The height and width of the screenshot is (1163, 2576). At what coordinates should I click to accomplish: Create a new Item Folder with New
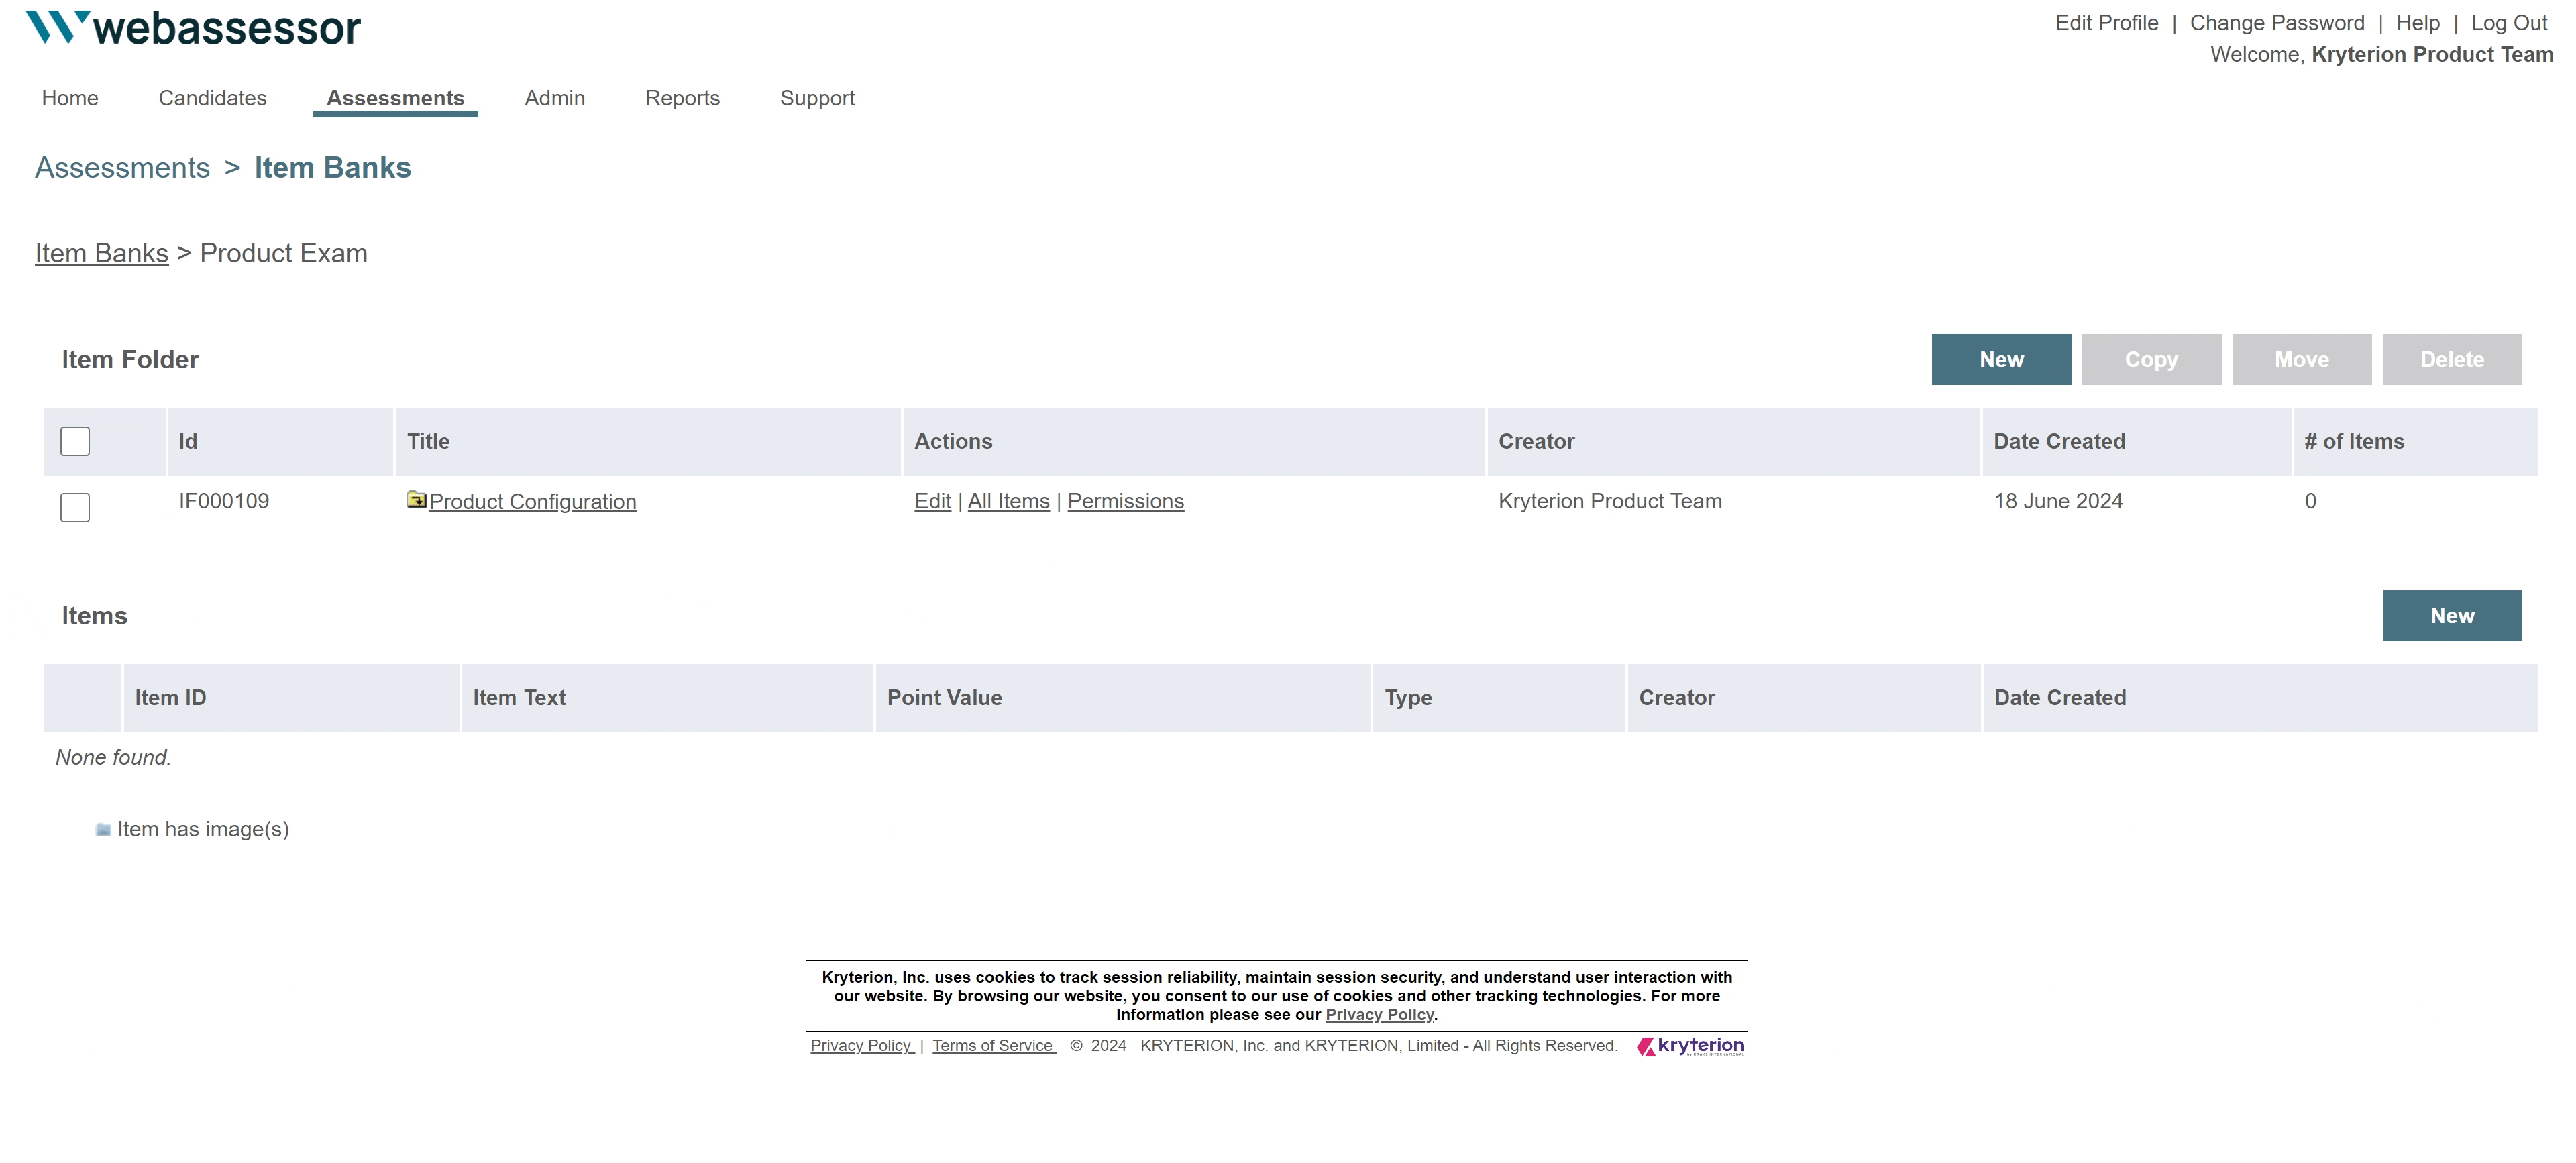(2000, 359)
